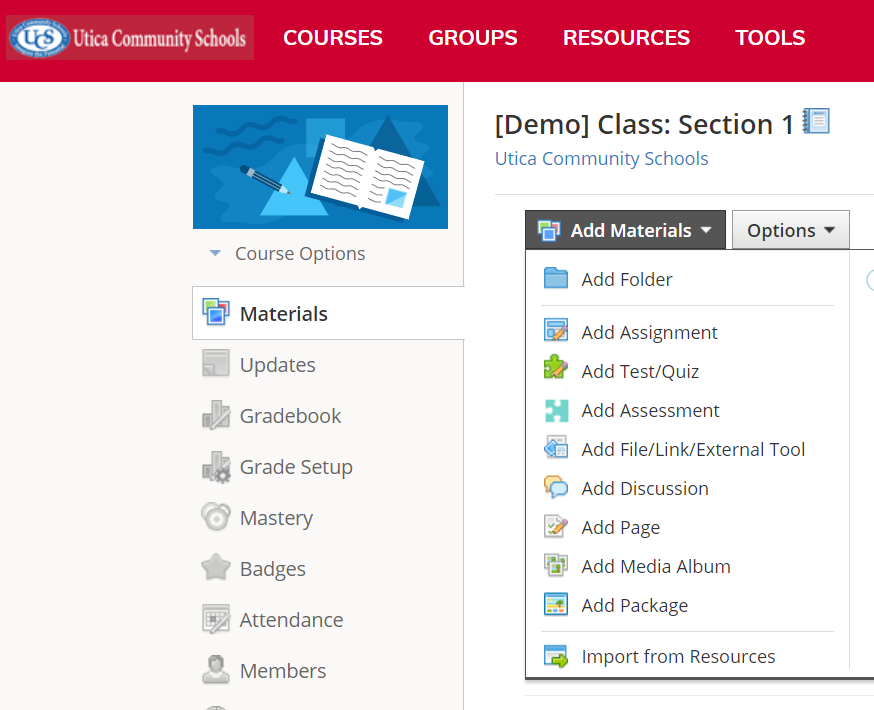Go to Attendance in the sidebar
Viewport: 874px width, 710px height.
291,620
